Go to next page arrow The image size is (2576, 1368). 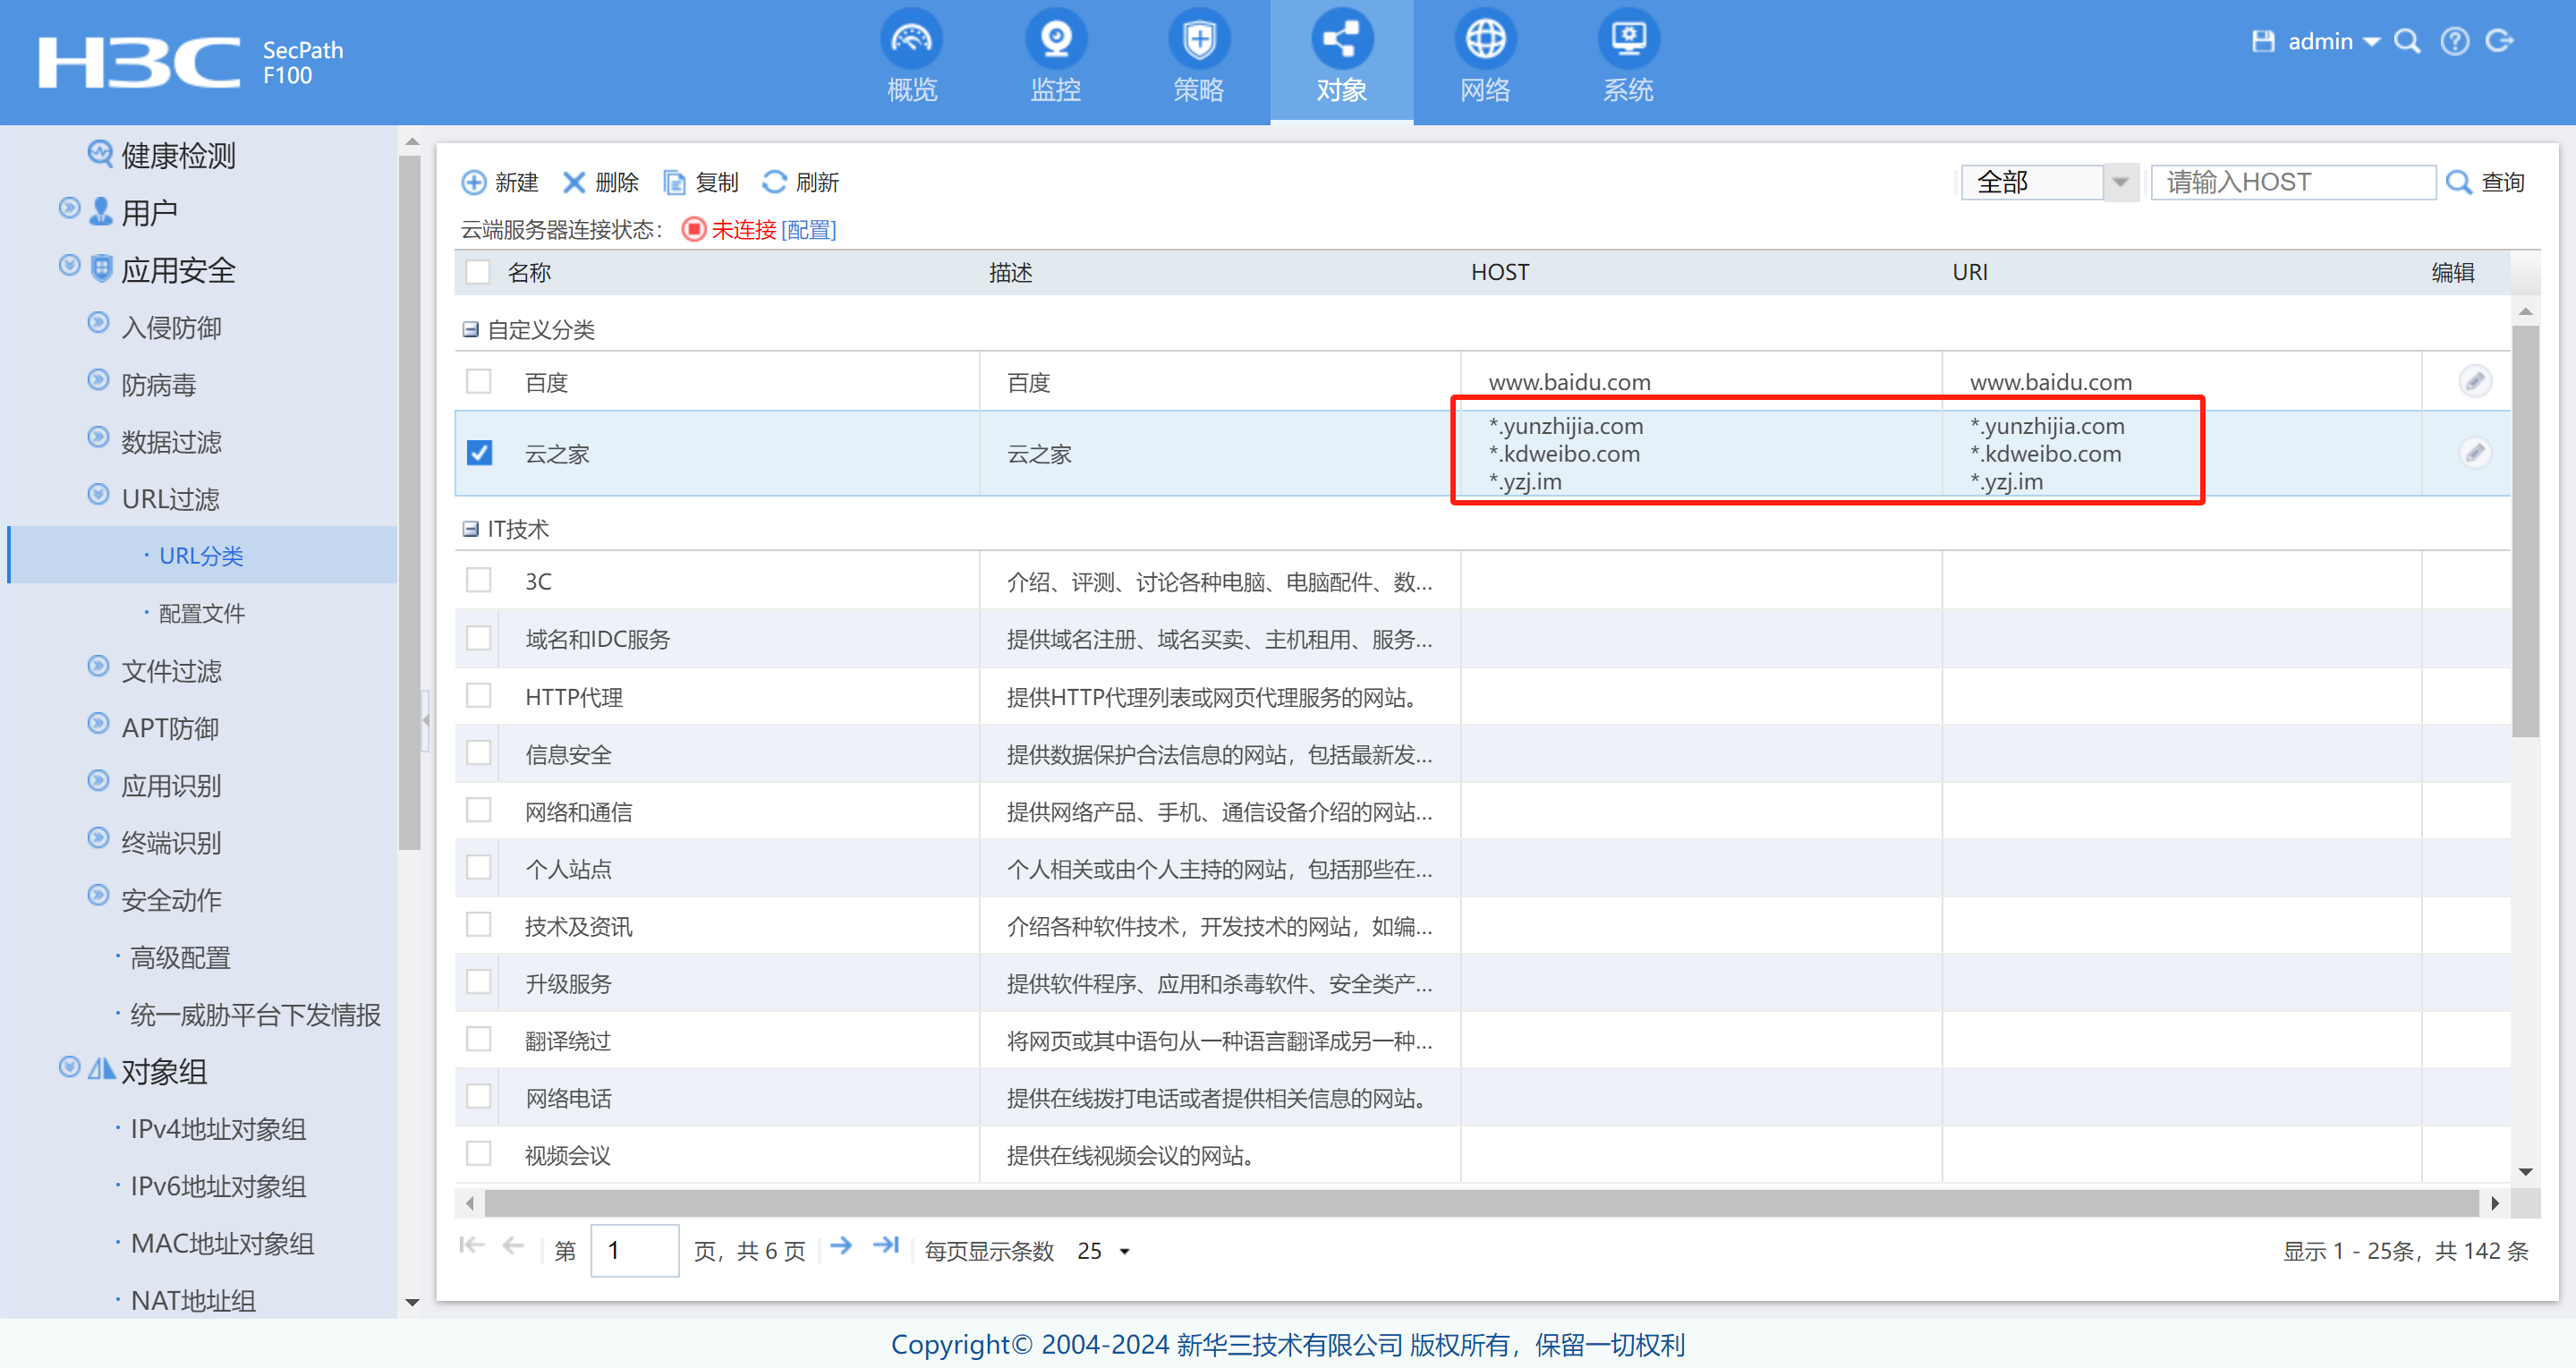coord(841,1246)
